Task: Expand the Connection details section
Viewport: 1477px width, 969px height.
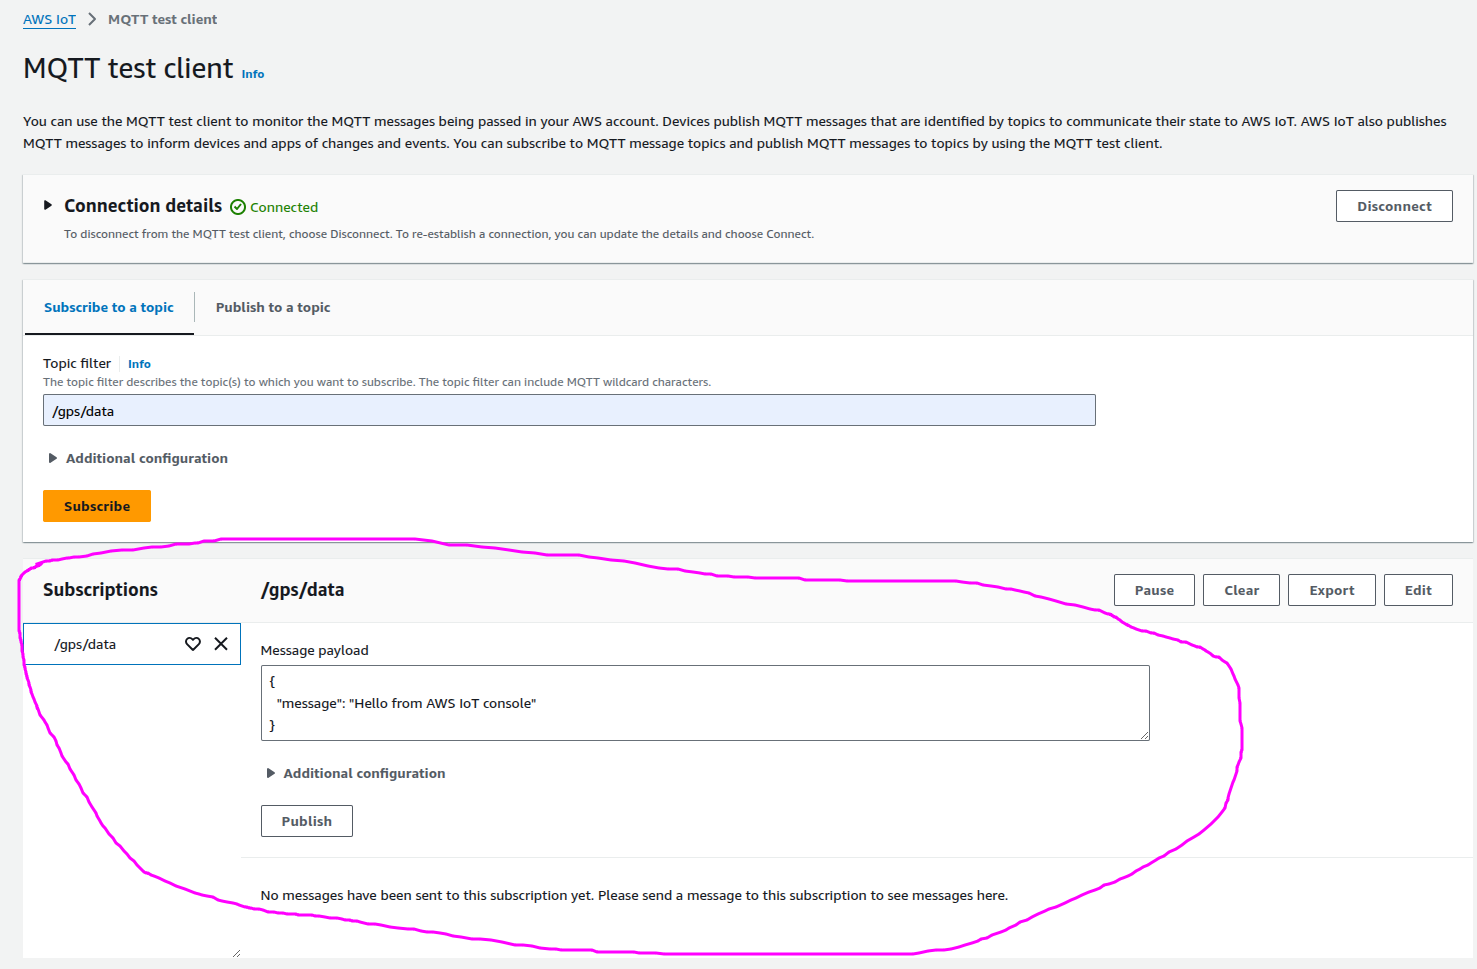Action: [47, 205]
